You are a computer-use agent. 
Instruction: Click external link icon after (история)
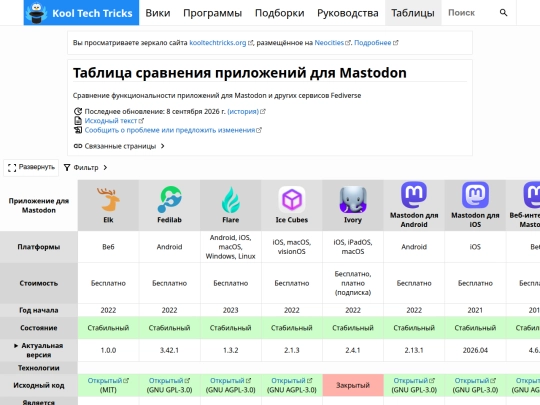coord(263,111)
